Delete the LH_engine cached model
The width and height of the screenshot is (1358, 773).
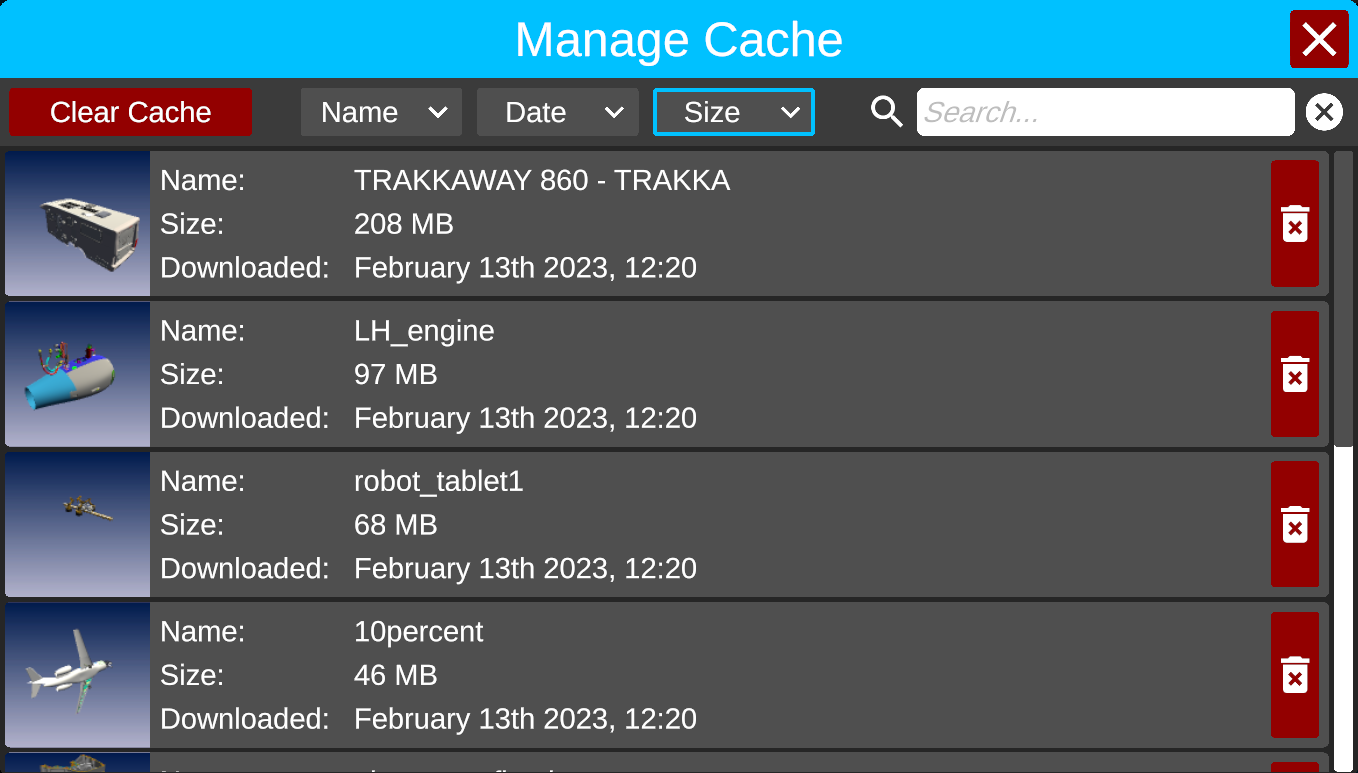click(1294, 374)
